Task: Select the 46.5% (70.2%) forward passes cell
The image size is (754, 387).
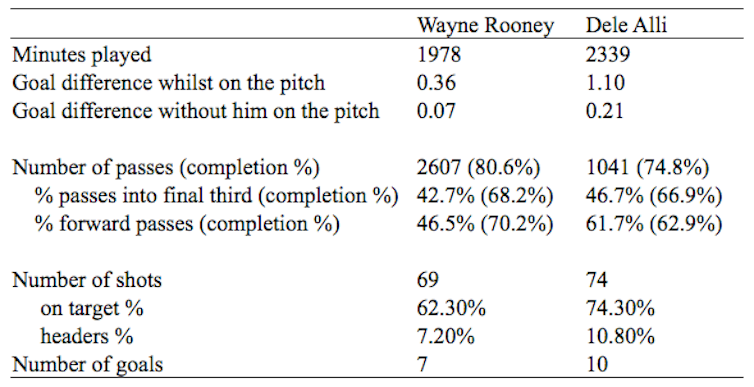Action: [485, 225]
